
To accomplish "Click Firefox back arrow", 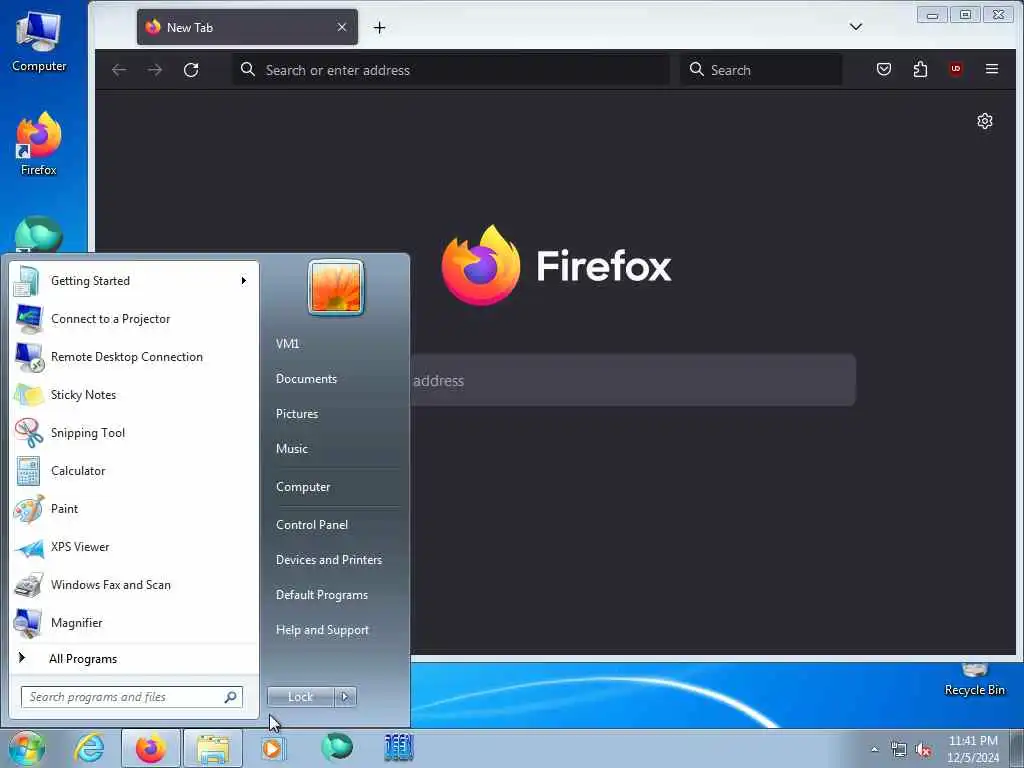I will 119,70.
